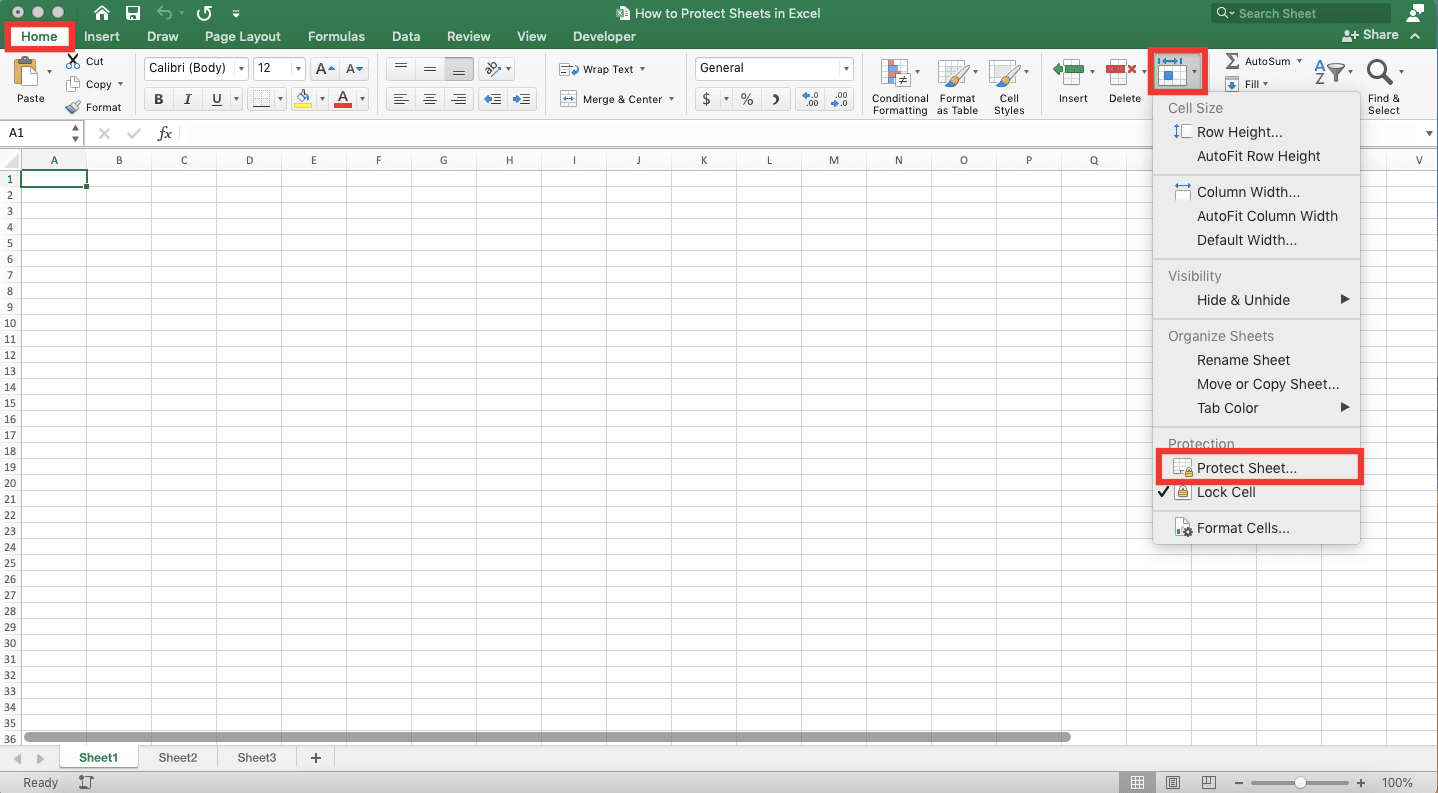Click Merge & Center
The height and width of the screenshot is (793, 1438).
[x=617, y=99]
